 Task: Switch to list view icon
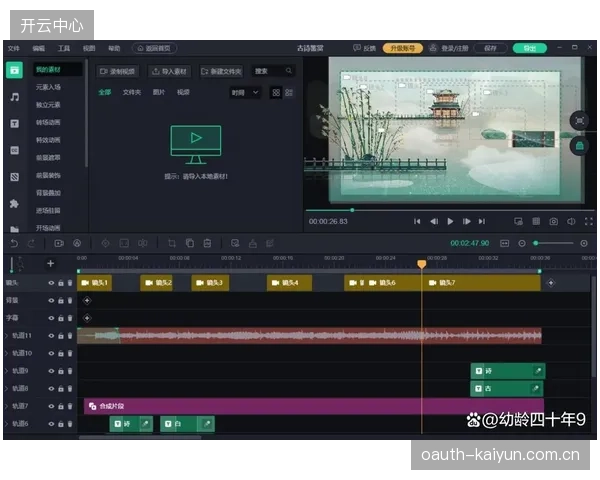point(289,93)
